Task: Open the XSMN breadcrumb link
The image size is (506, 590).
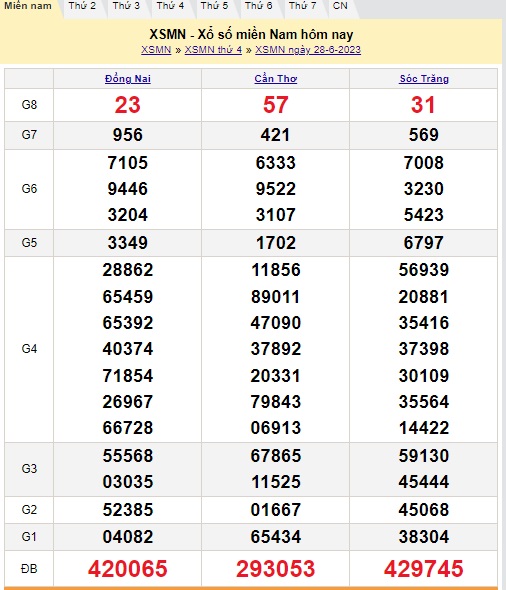Action: [x=156, y=50]
